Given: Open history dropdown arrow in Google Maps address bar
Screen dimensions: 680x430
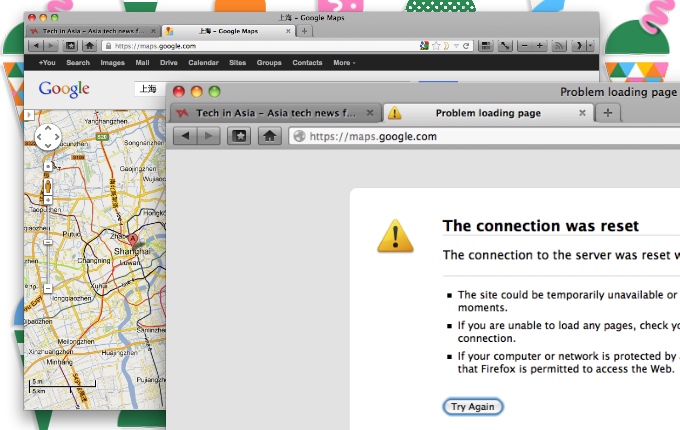Looking at the screenshot, I should 456,46.
